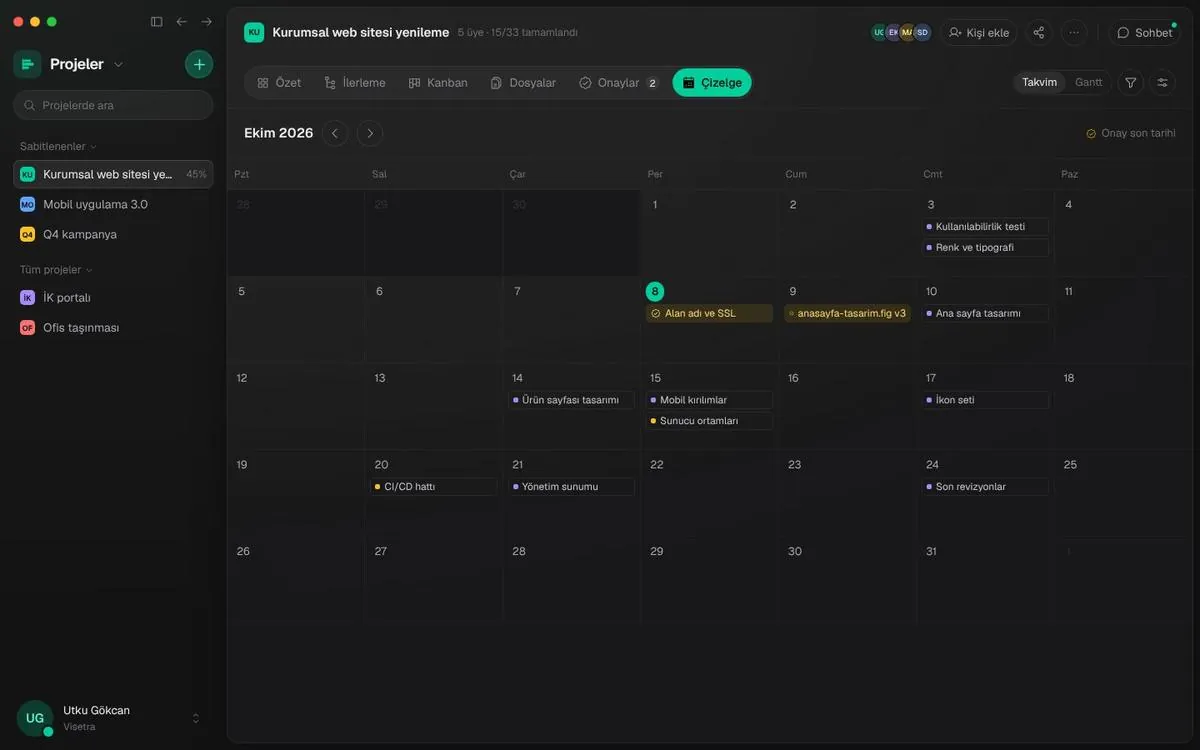Image resolution: width=1200 pixels, height=750 pixels.
Task: Go to previous month
Action: [x=335, y=133]
